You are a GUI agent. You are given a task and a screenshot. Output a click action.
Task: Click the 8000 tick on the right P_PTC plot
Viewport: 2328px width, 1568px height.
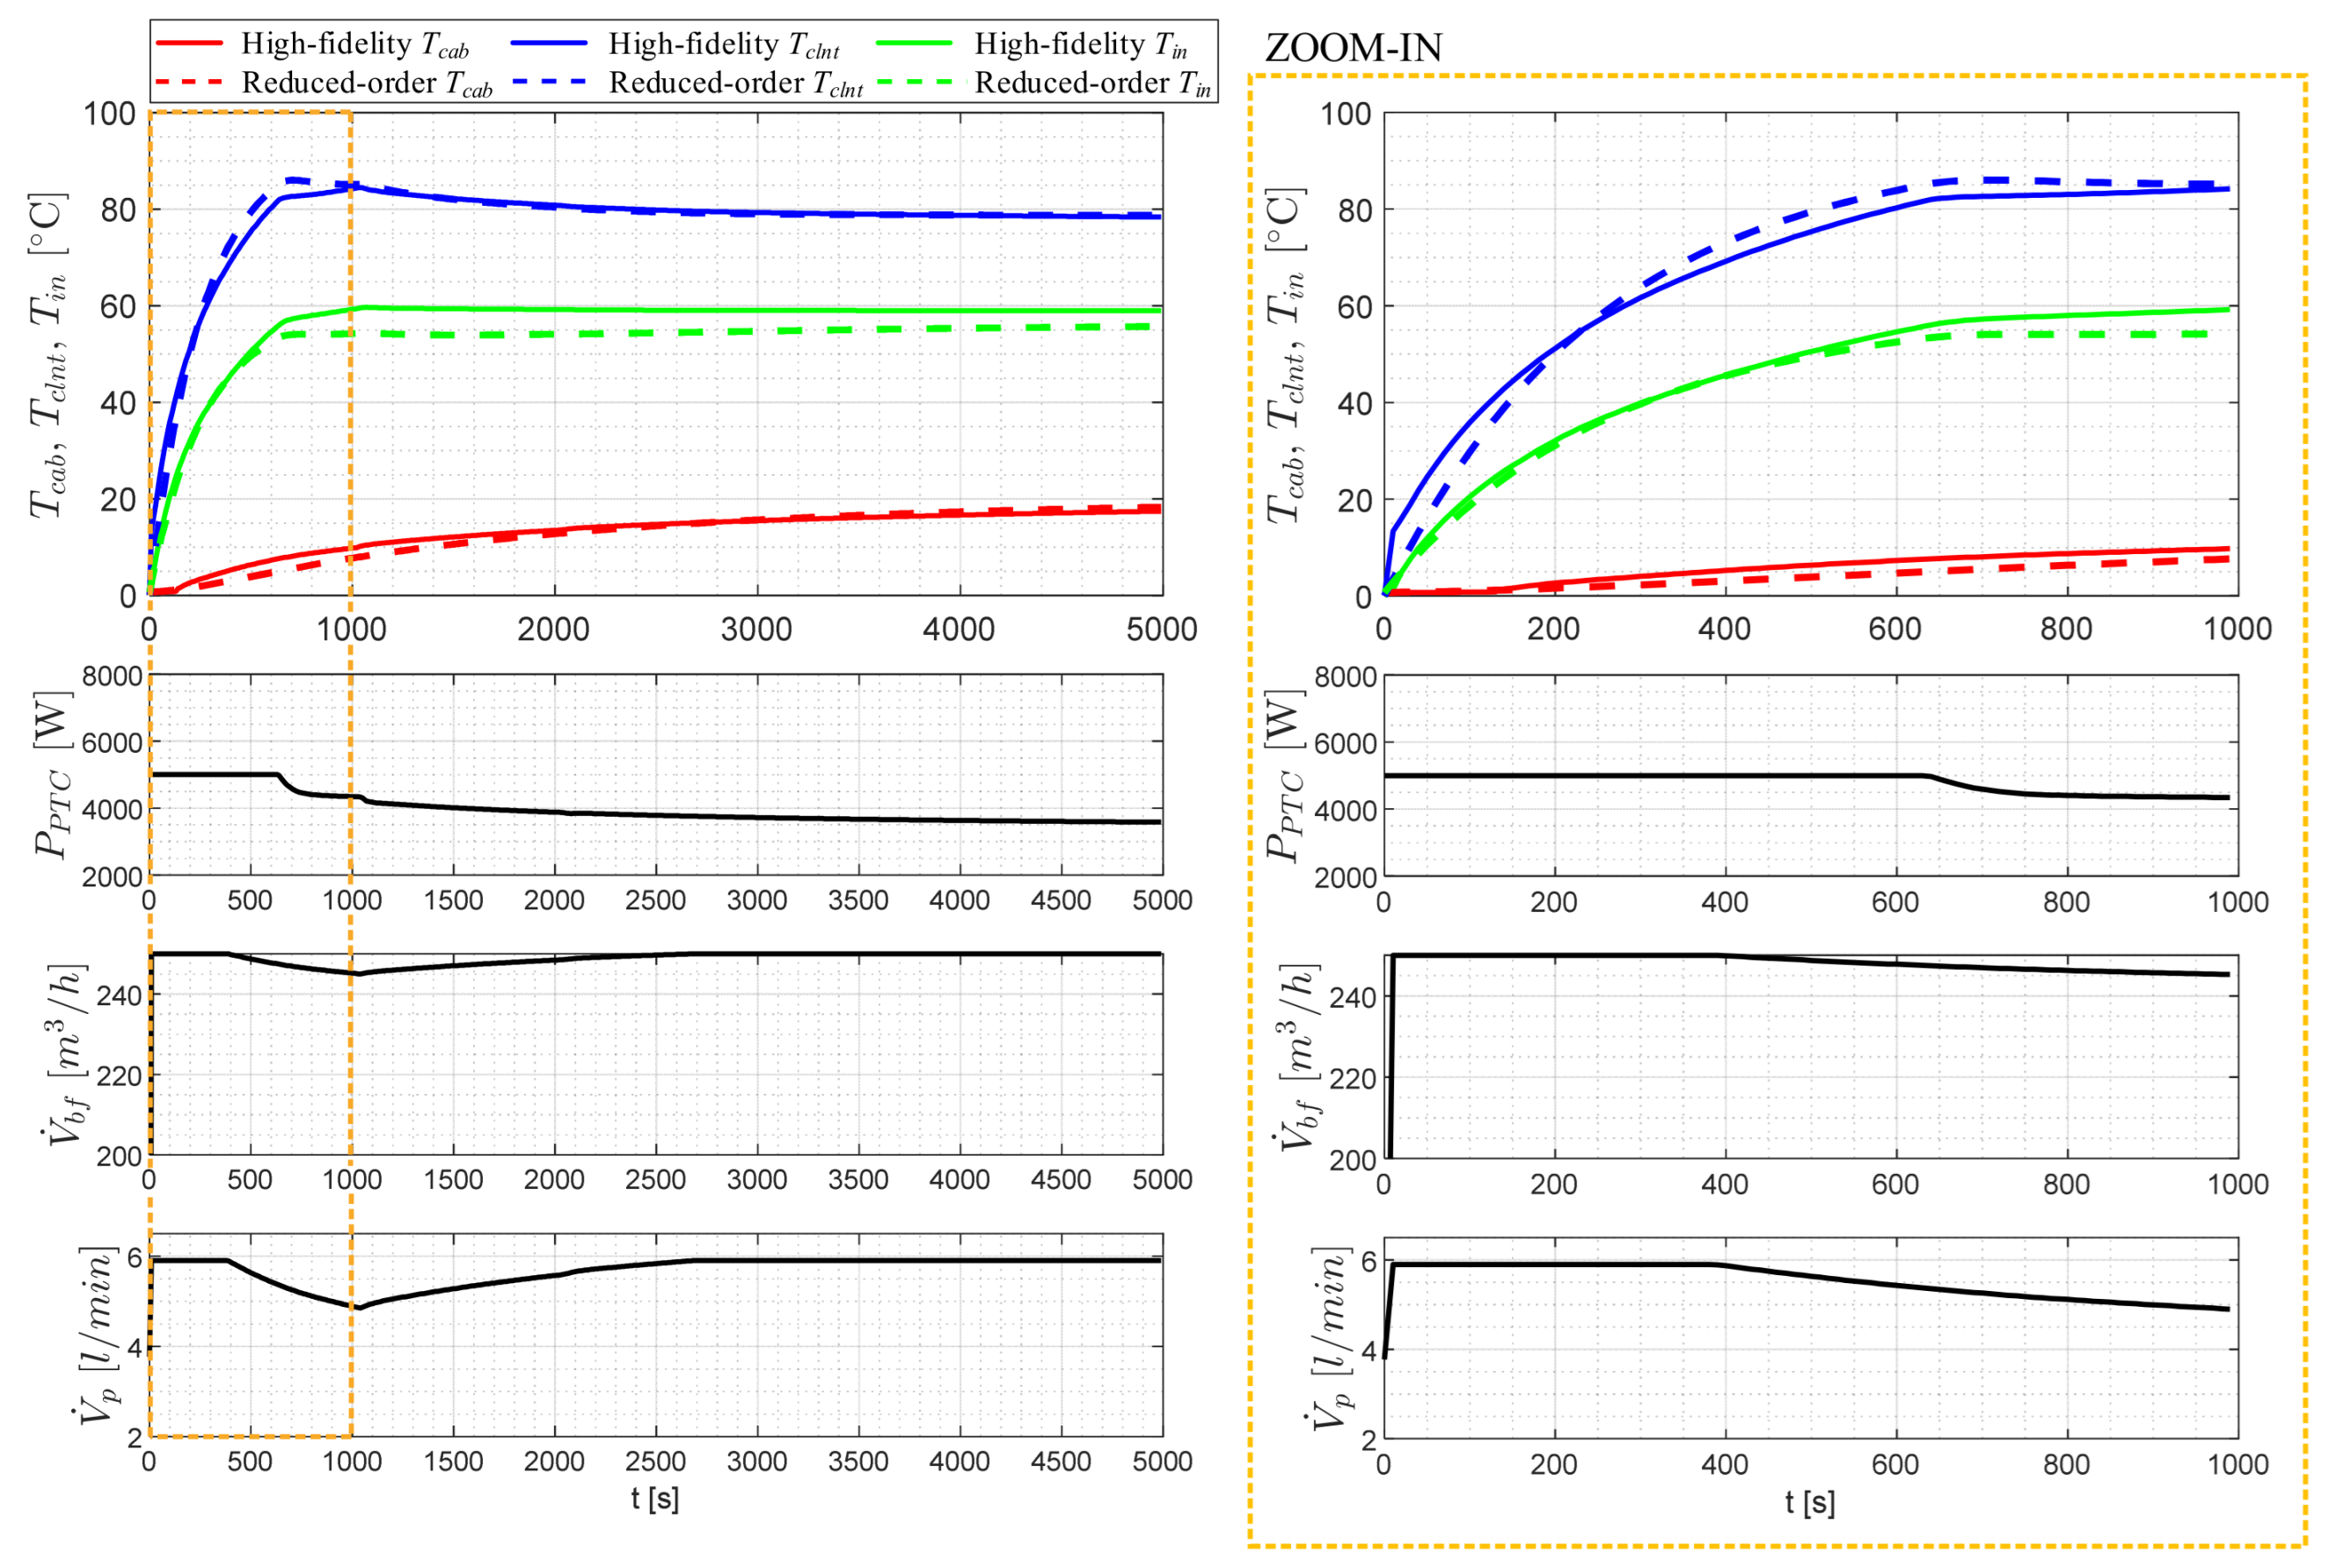pyautogui.click(x=1345, y=677)
